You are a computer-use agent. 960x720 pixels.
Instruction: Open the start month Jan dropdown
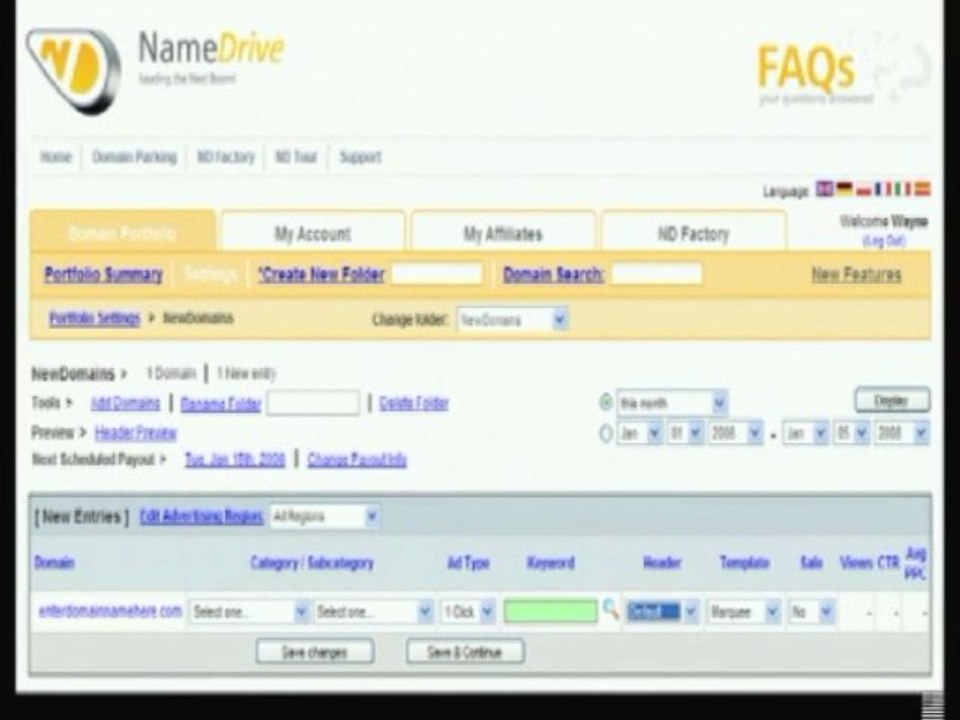click(x=639, y=433)
